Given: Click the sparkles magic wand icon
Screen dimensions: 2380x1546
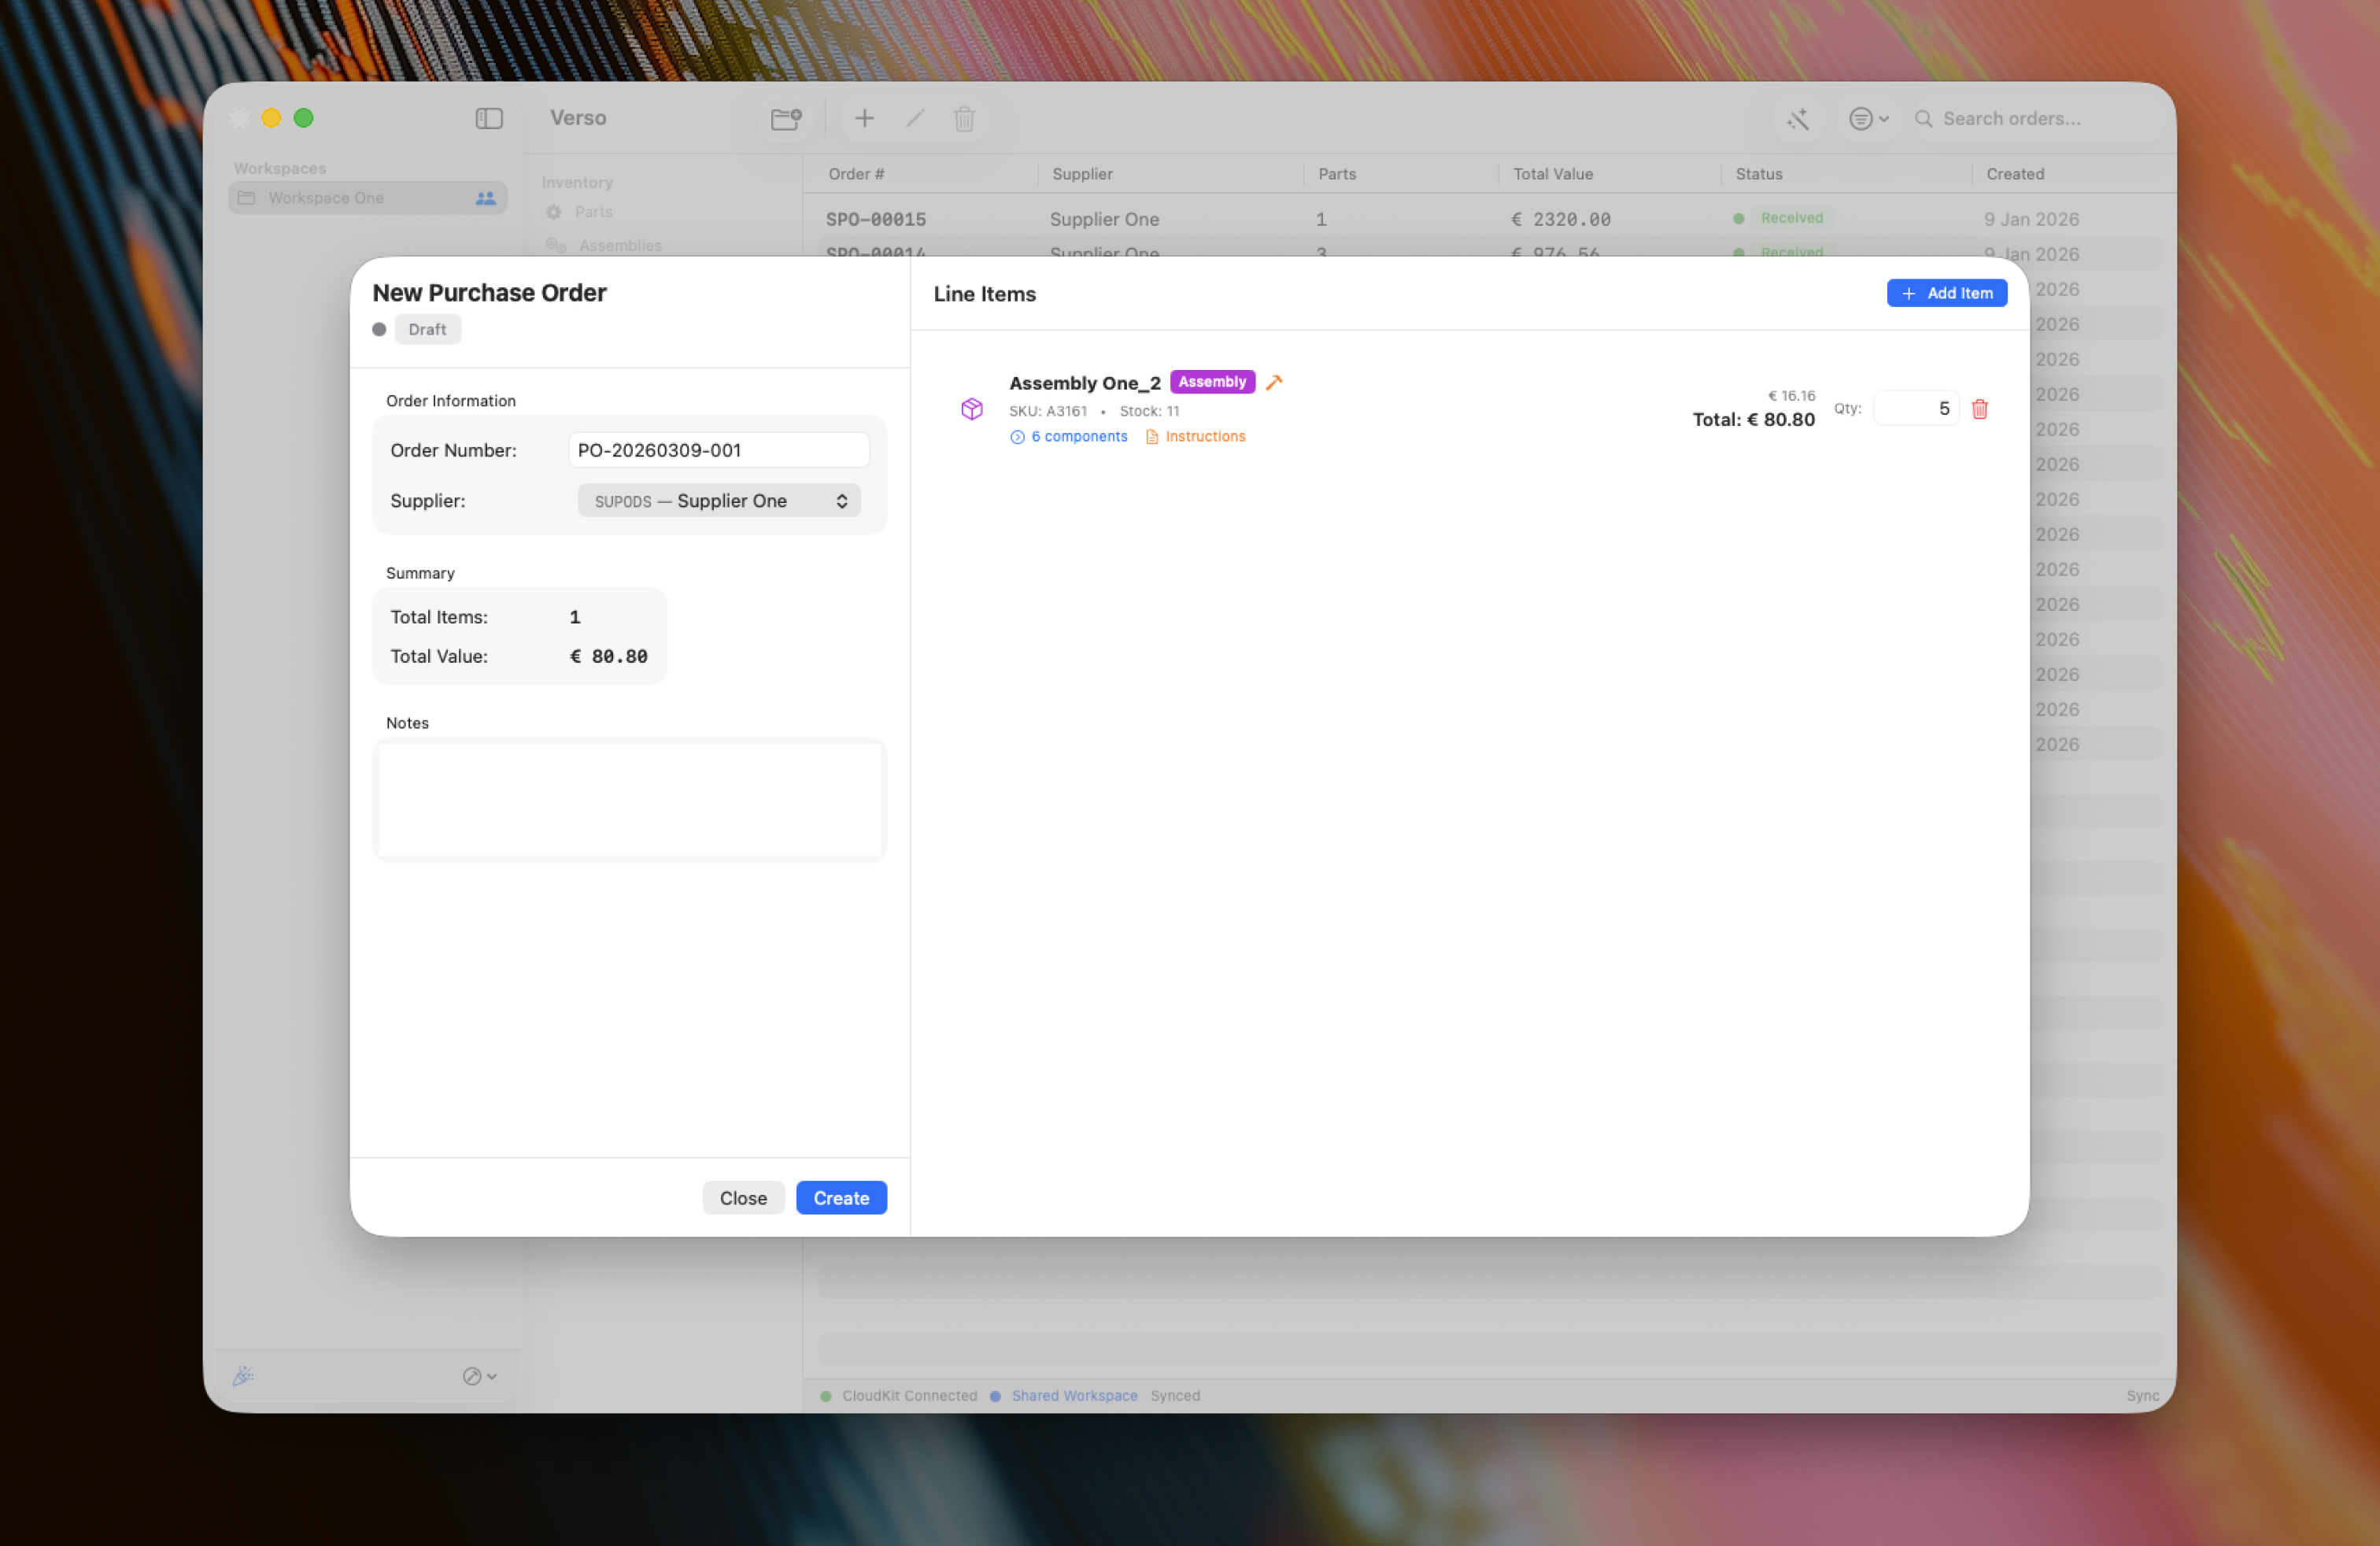Looking at the screenshot, I should 1798,119.
